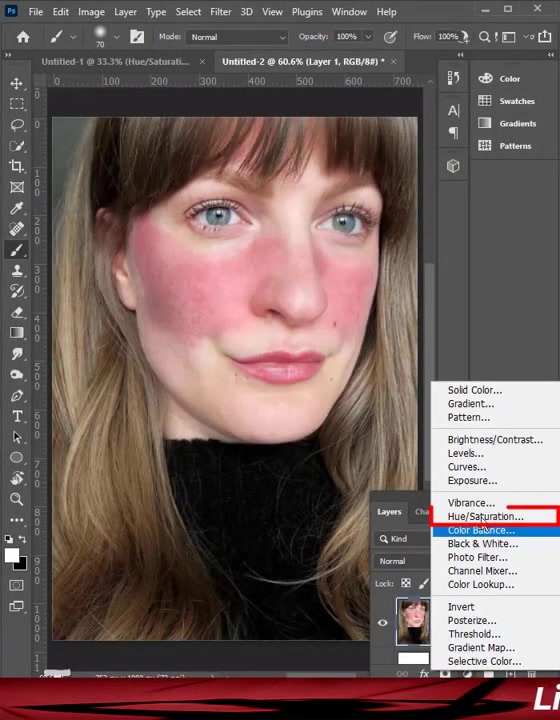Expand the Opacity 100% dropdown arrow
Screen dimensions: 560x720
coord(368,37)
